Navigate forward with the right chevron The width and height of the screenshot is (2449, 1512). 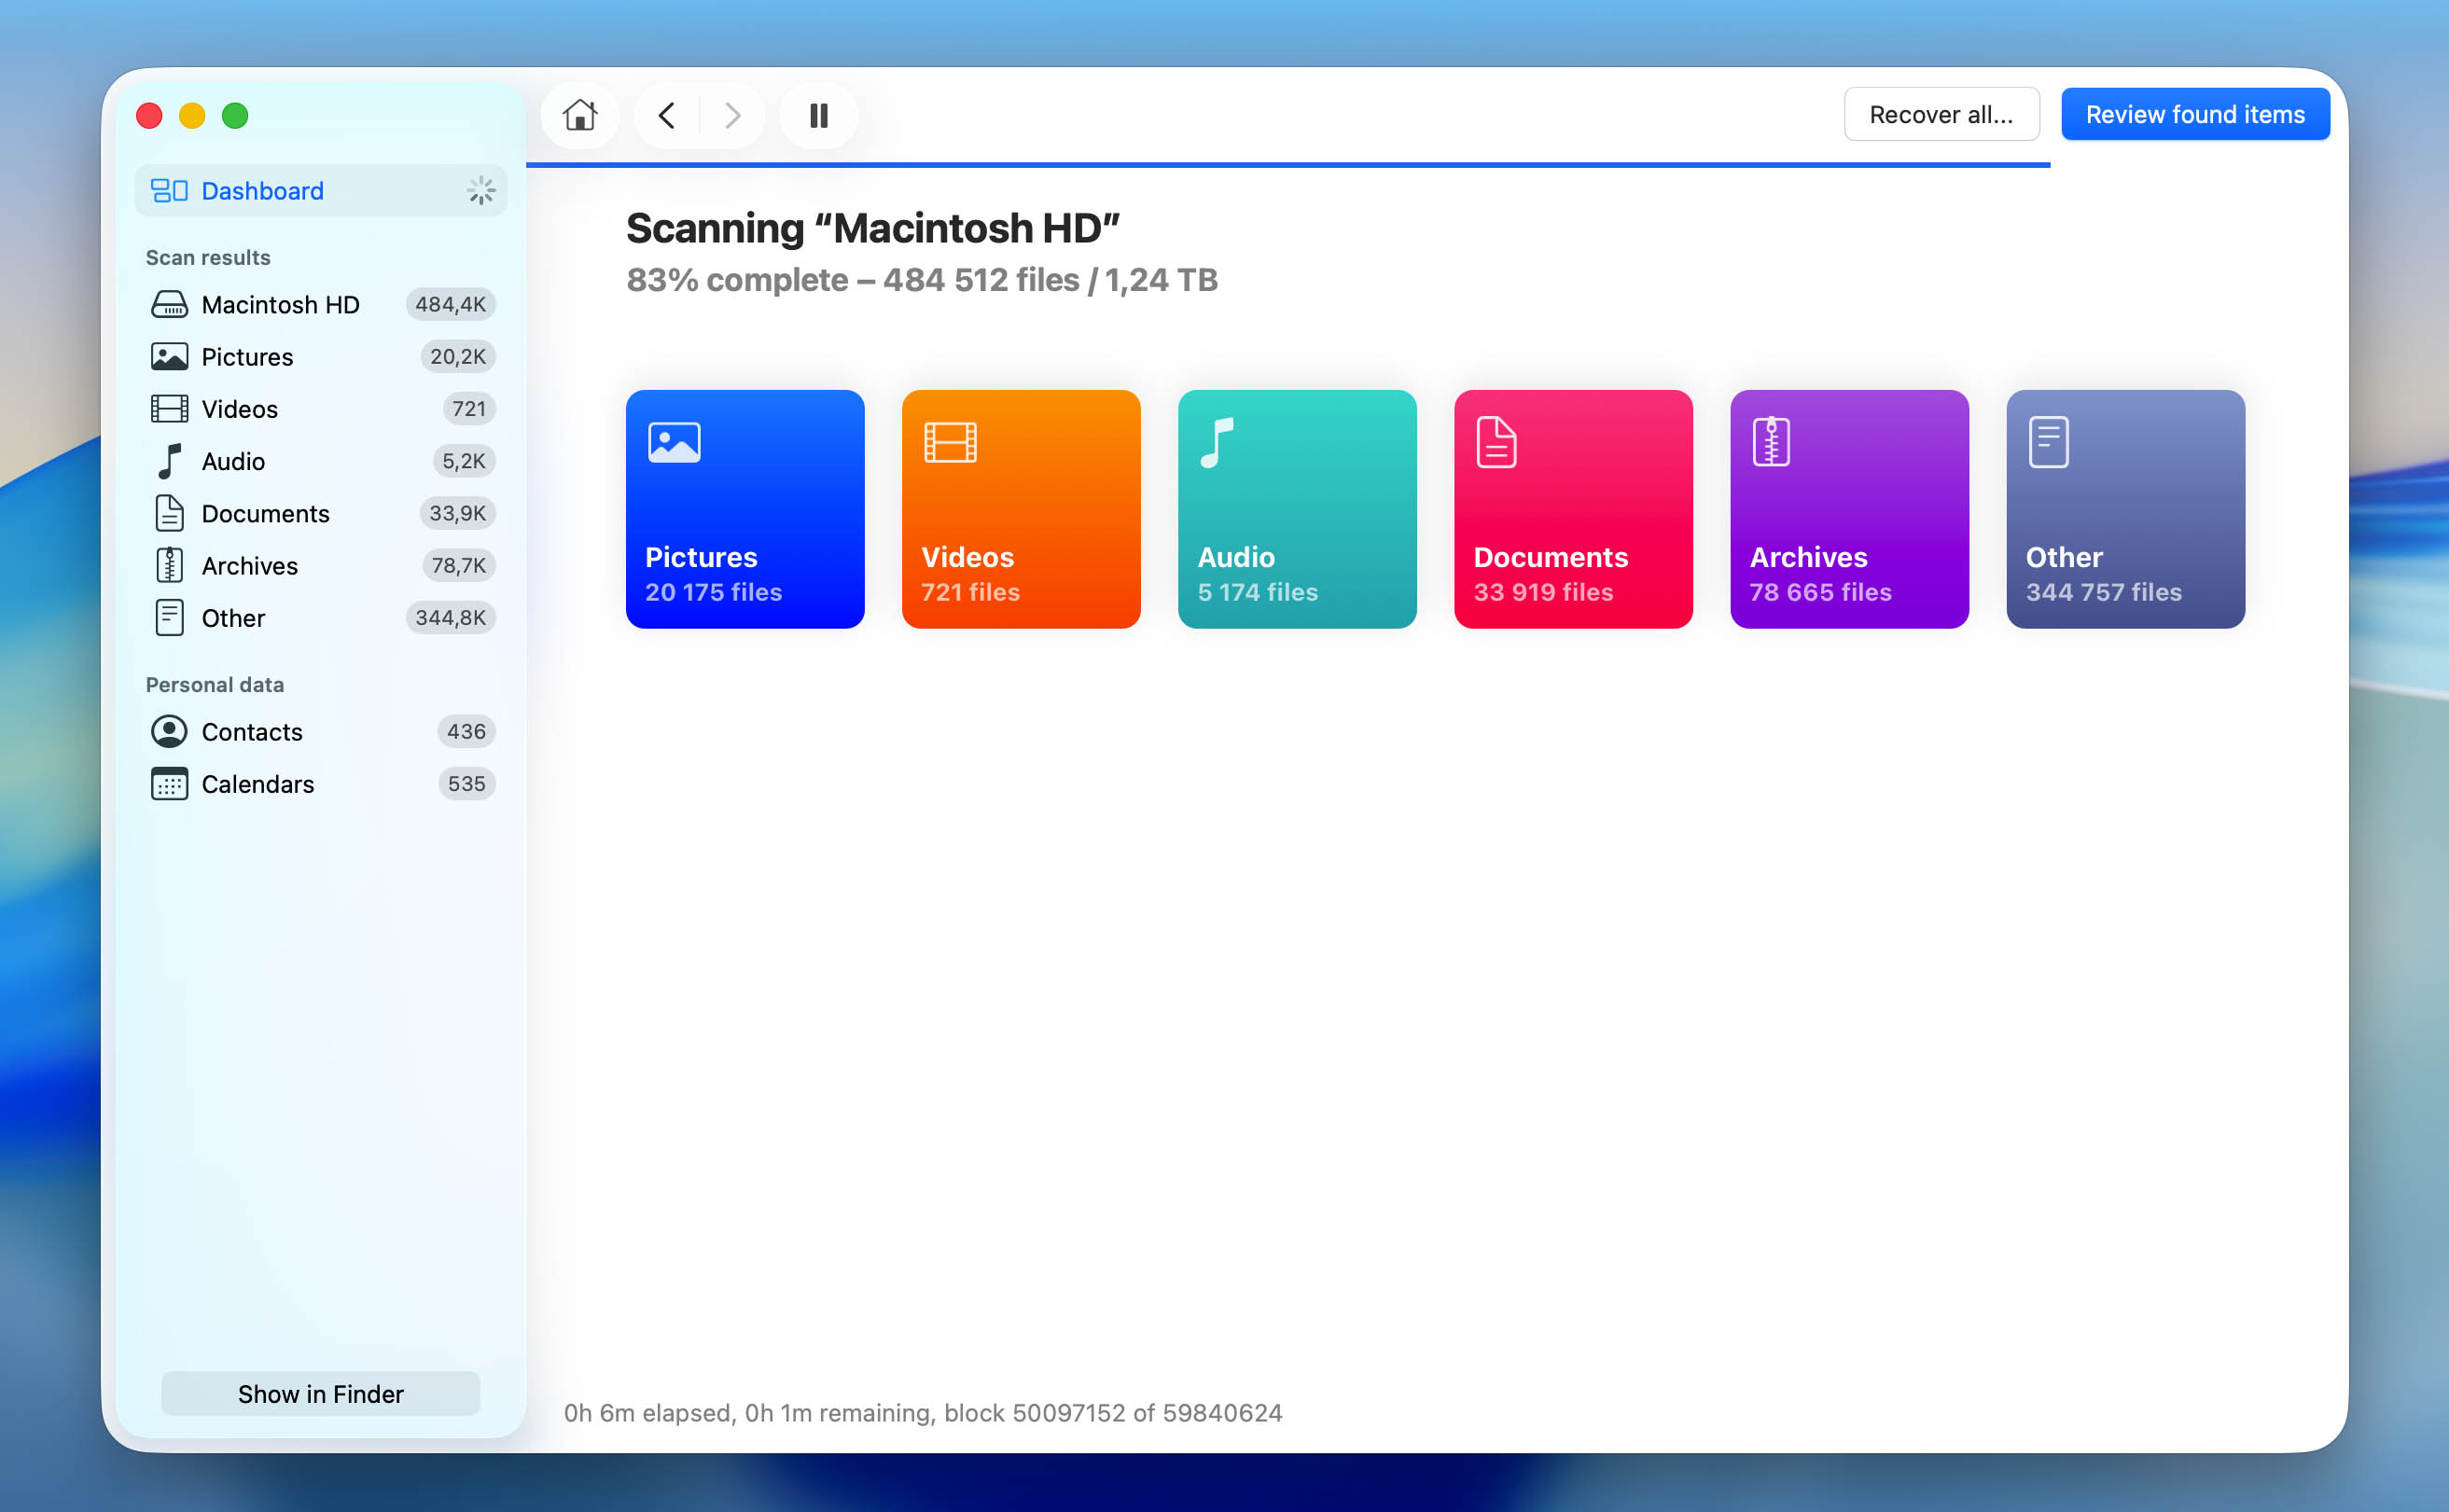click(733, 115)
